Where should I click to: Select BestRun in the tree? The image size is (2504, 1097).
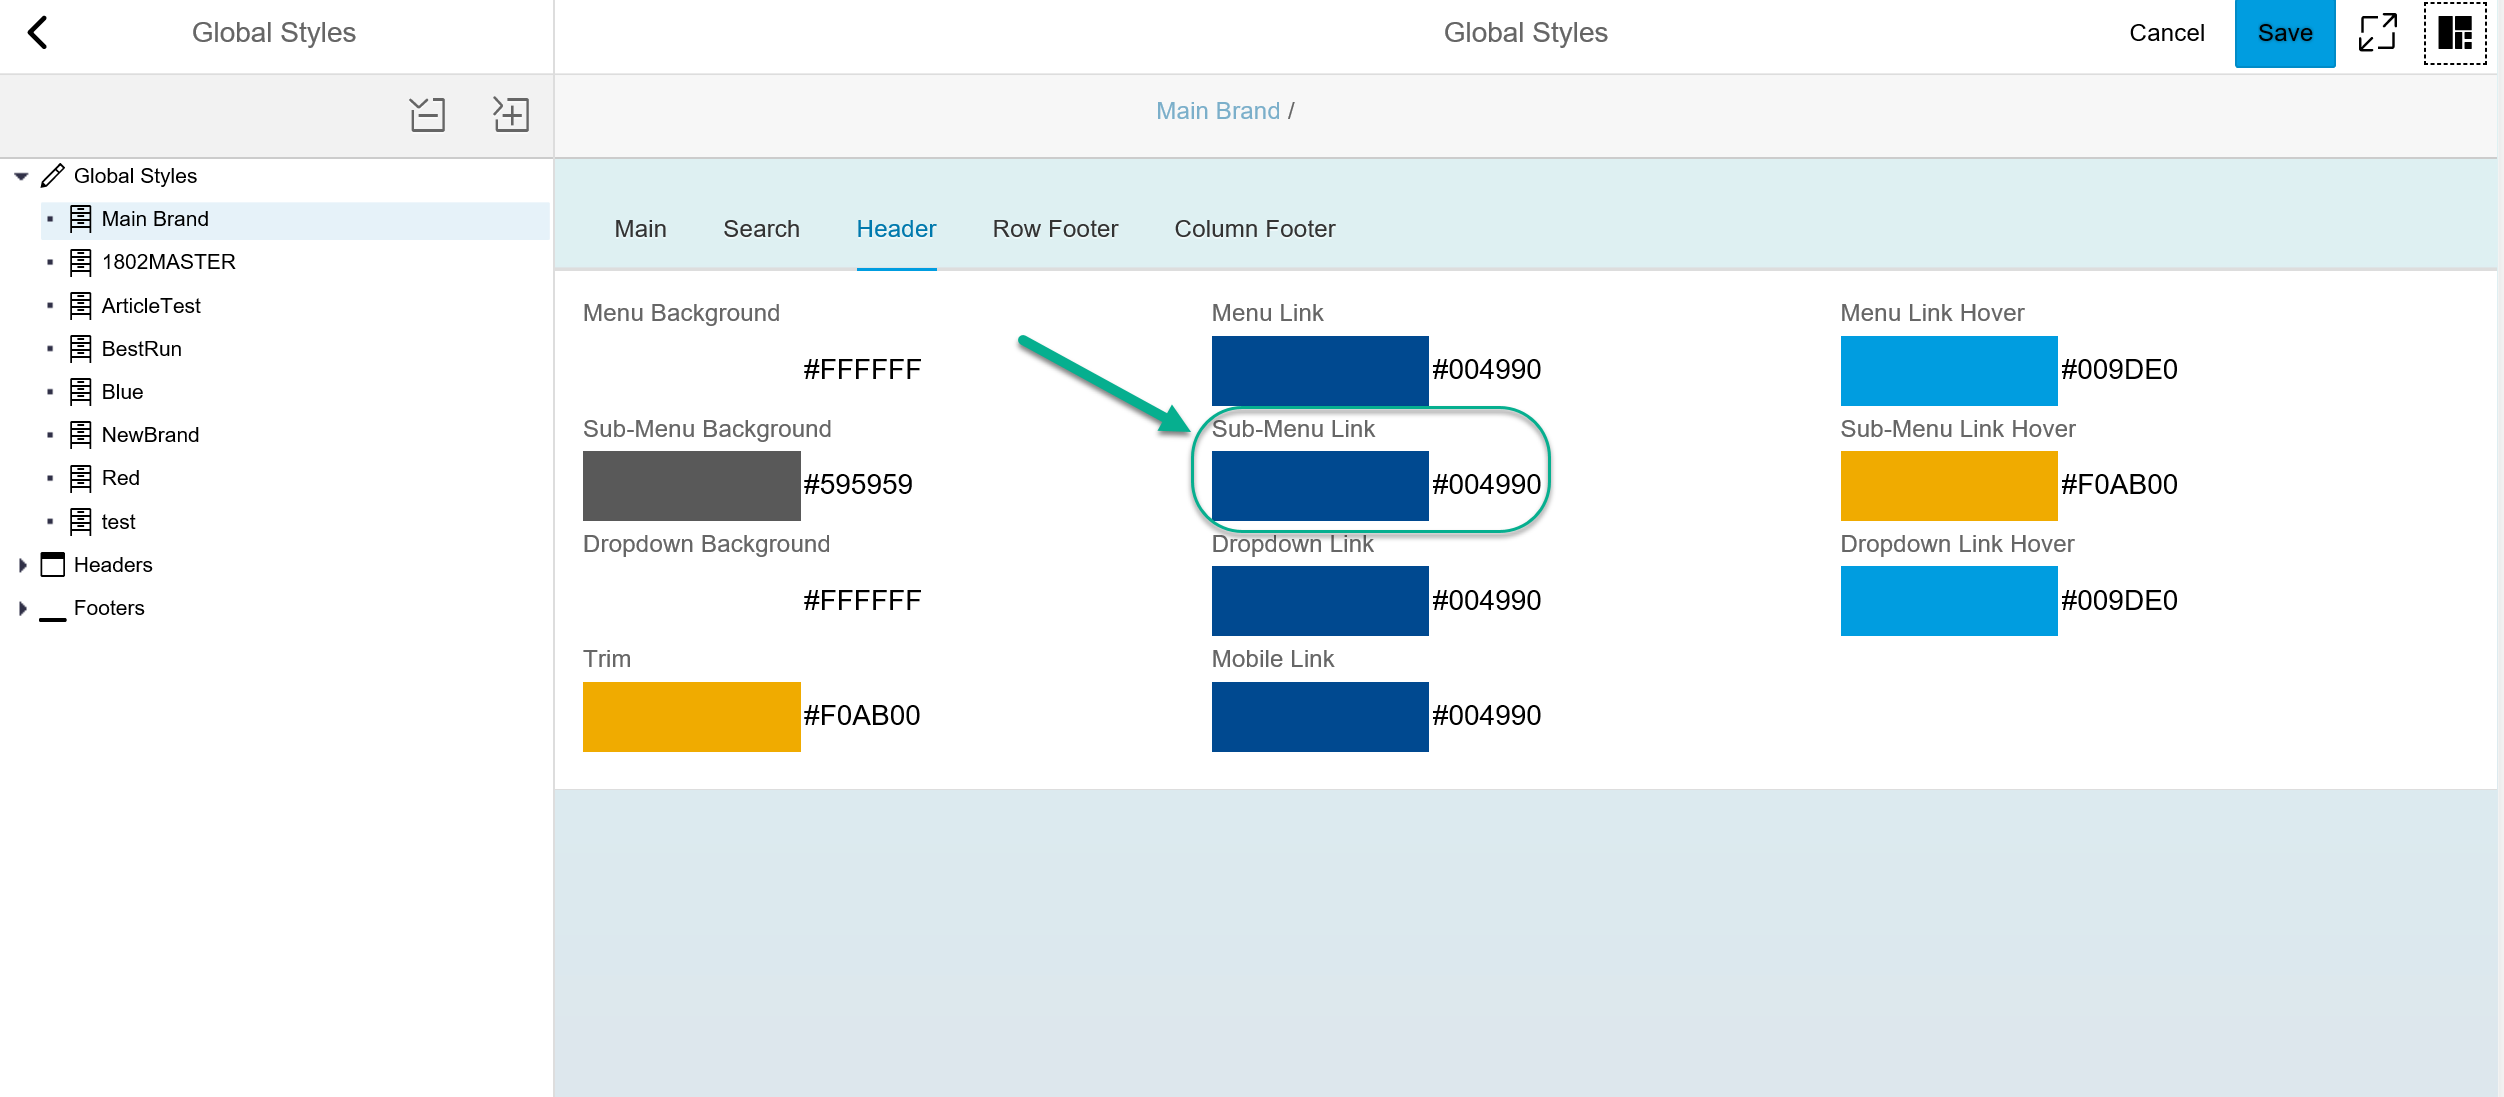click(142, 349)
